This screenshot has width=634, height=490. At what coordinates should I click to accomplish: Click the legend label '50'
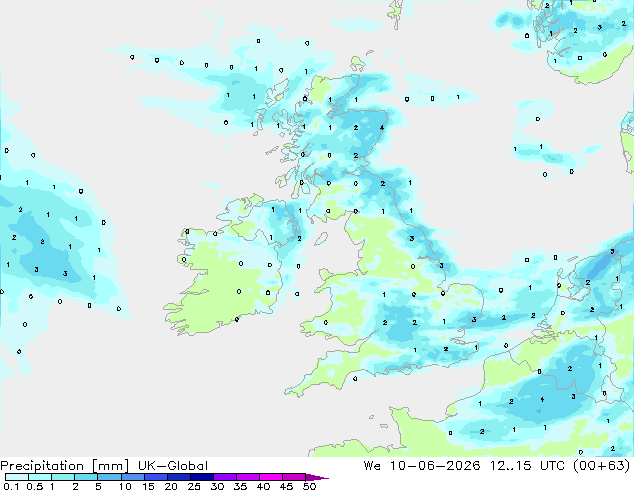coord(309,486)
